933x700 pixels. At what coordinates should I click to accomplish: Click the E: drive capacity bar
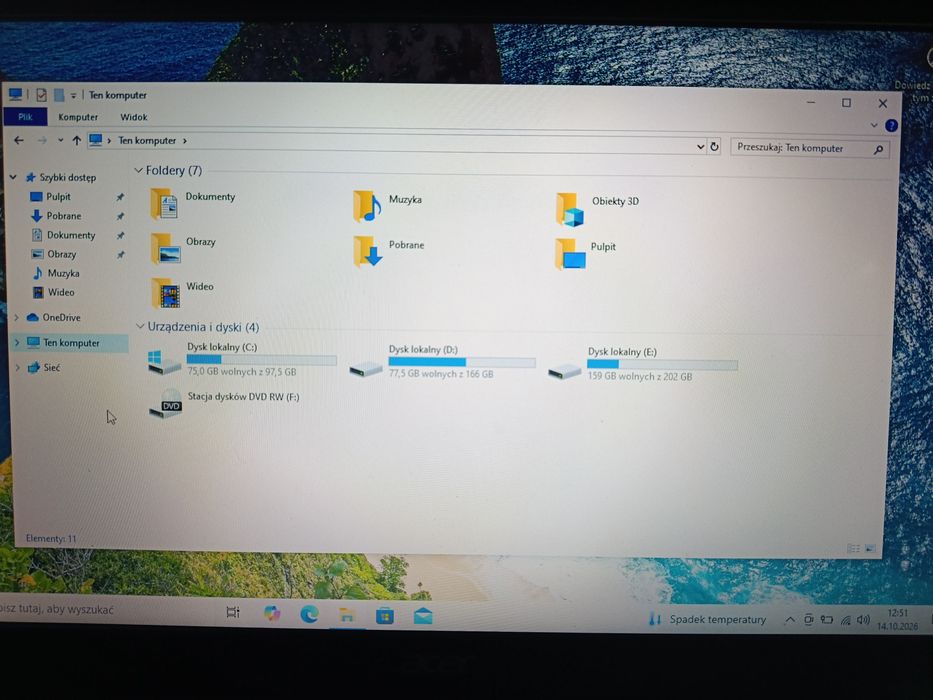point(662,364)
